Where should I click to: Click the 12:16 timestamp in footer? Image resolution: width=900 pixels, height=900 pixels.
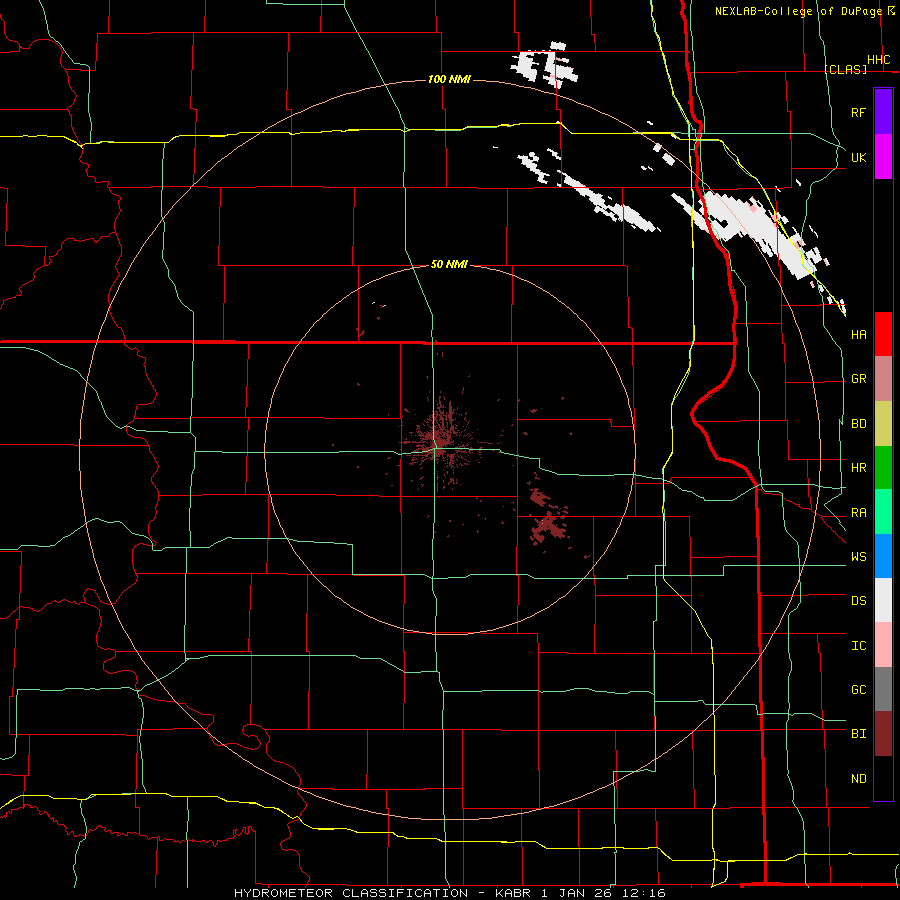point(646,893)
